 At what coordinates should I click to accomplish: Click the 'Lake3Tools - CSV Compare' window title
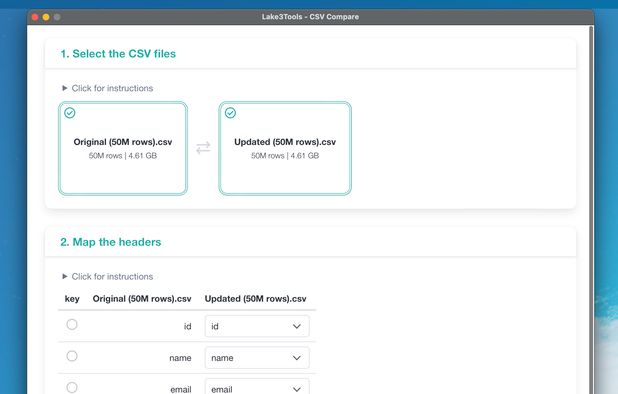coord(310,17)
